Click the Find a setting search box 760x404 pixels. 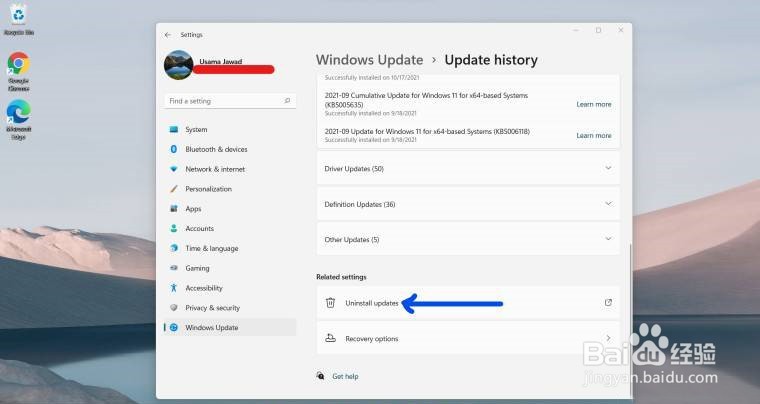(230, 101)
